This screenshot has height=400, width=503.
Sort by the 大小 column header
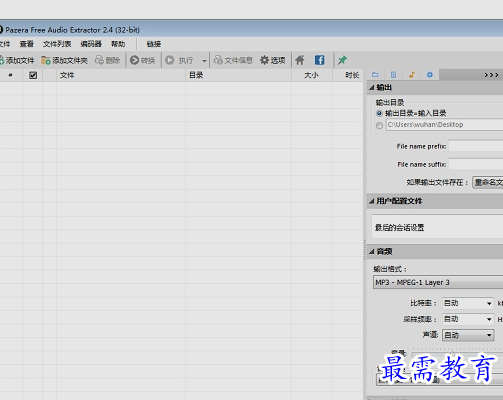point(312,75)
